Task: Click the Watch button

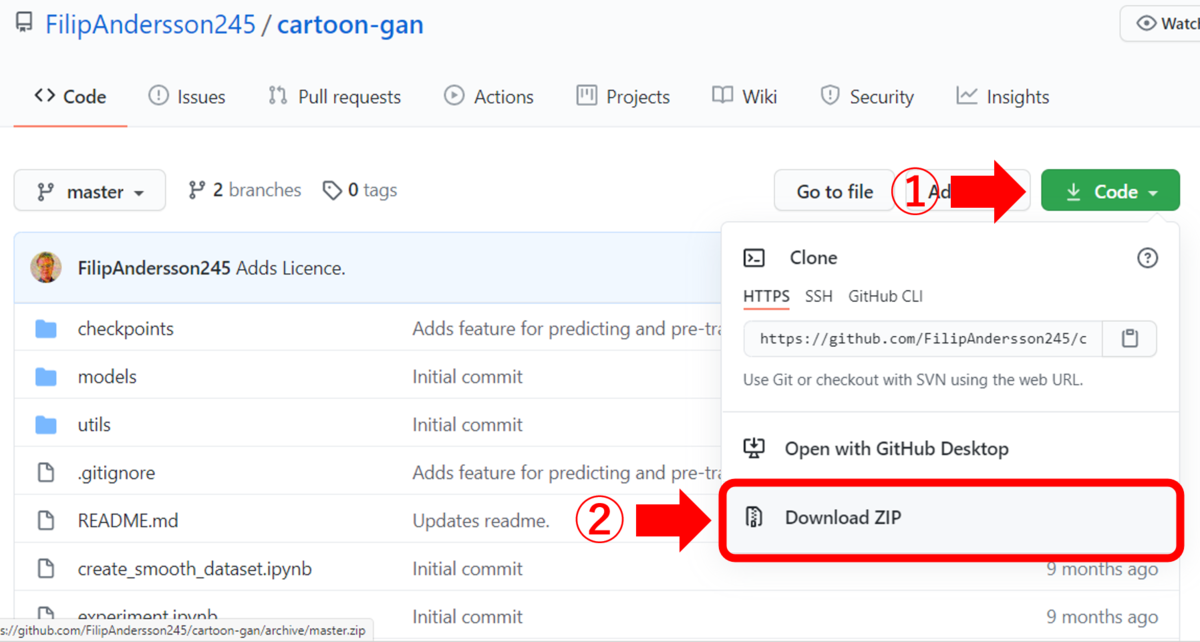Action: 1160,24
